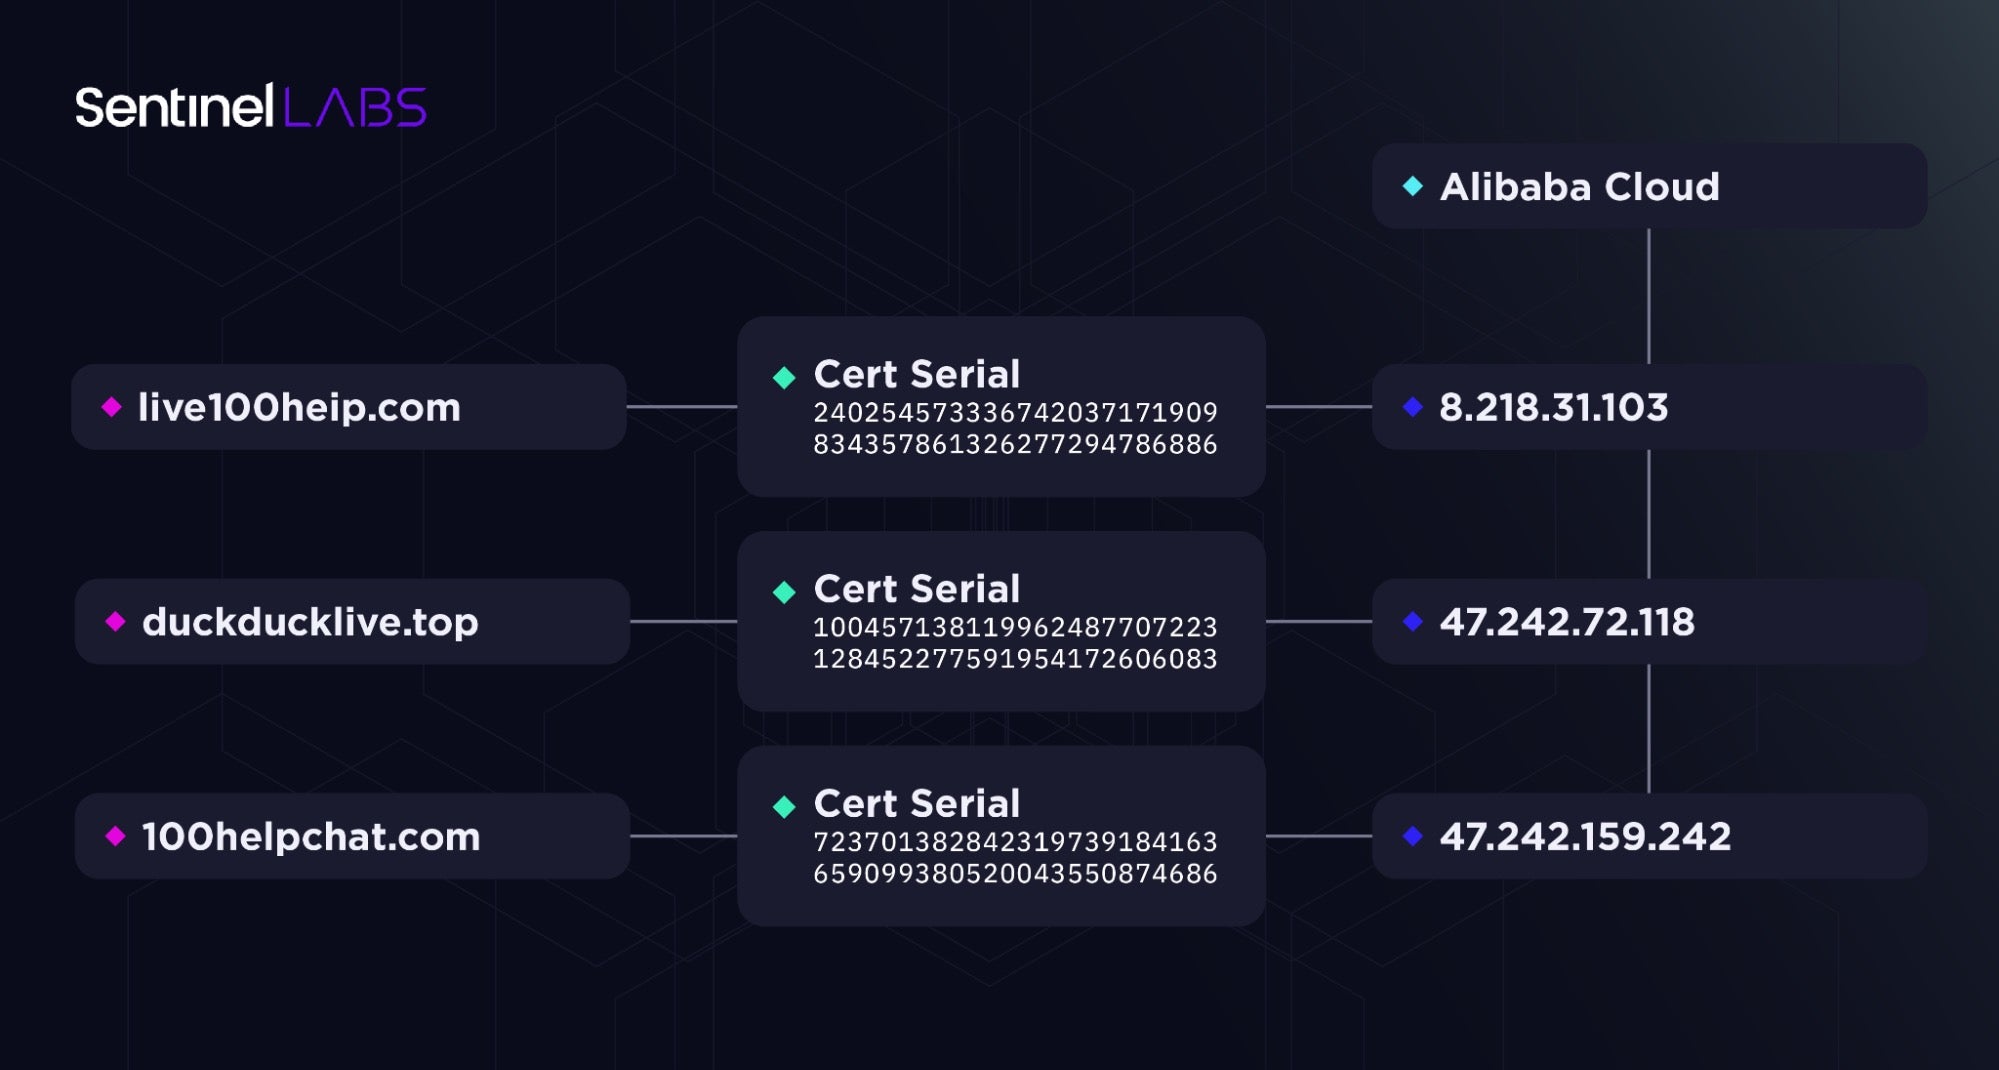Select green diamond of Cert Serial starting 1004571
Image resolution: width=1999 pixels, height=1070 pixels.
tap(784, 592)
